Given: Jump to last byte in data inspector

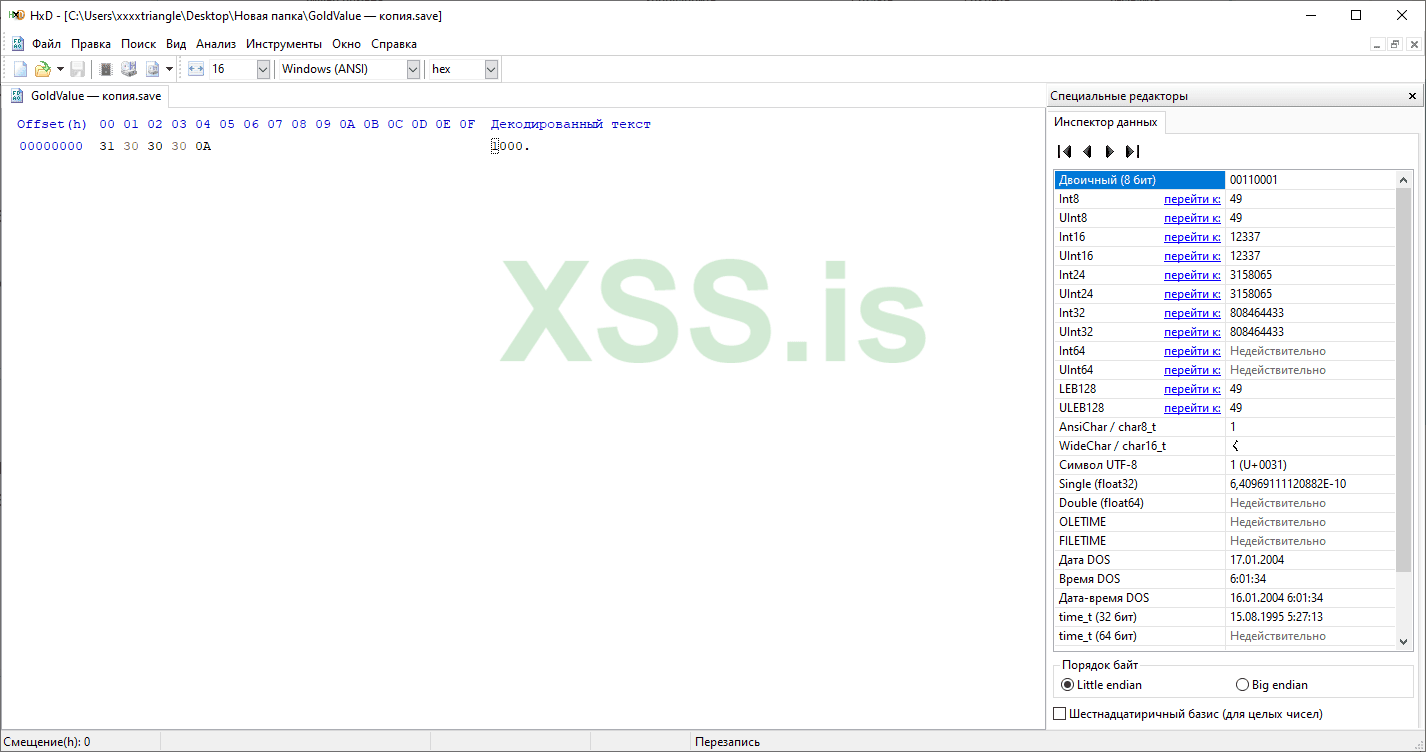Looking at the screenshot, I should (x=1132, y=152).
